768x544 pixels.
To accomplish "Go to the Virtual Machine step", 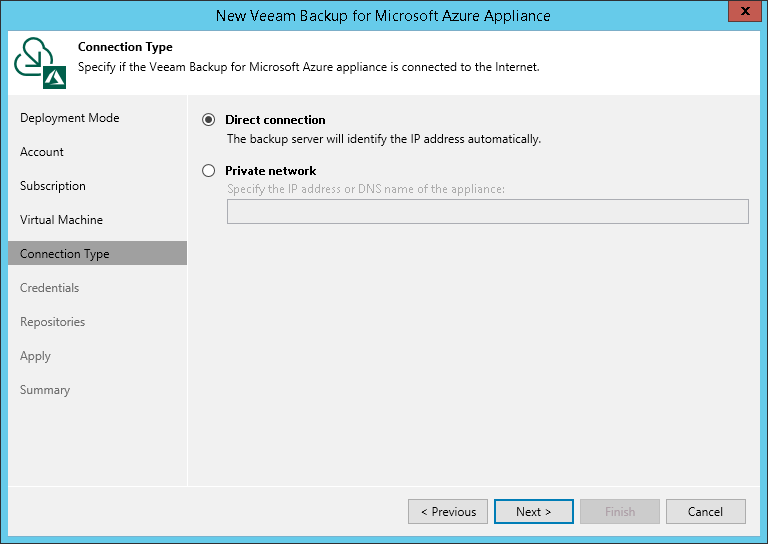I will pyautogui.click(x=61, y=220).
